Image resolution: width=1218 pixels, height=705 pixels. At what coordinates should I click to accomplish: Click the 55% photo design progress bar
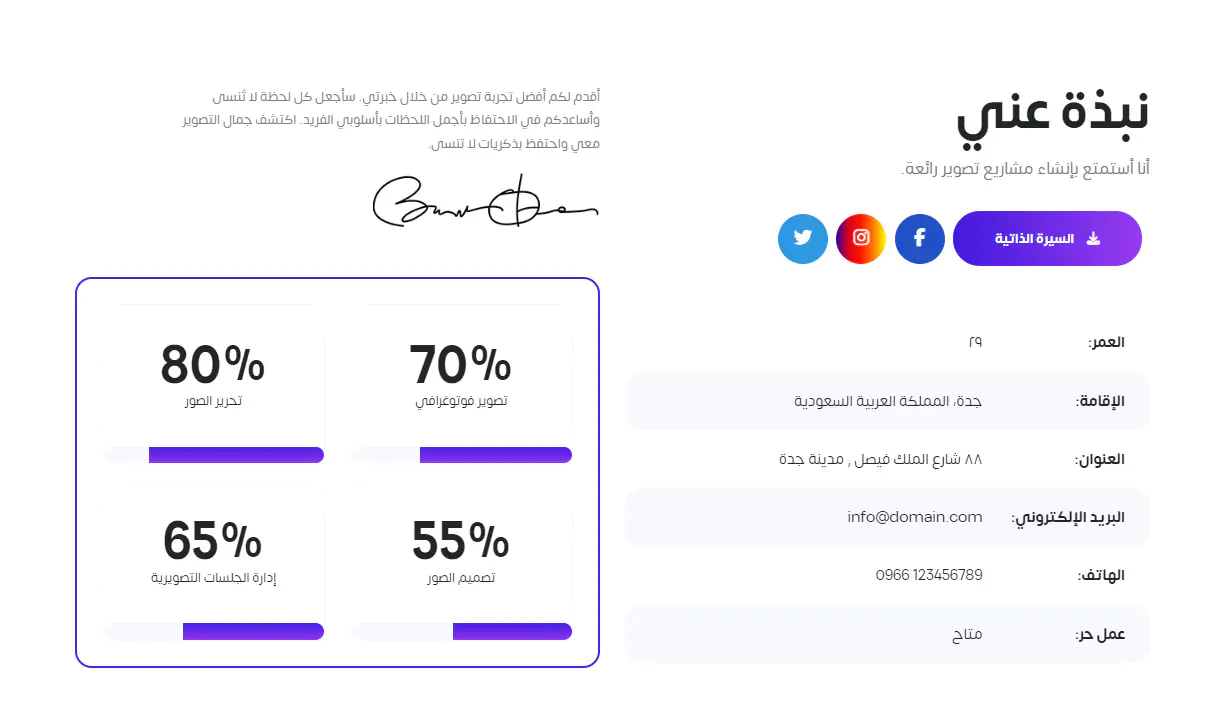pyautogui.click(x=461, y=631)
